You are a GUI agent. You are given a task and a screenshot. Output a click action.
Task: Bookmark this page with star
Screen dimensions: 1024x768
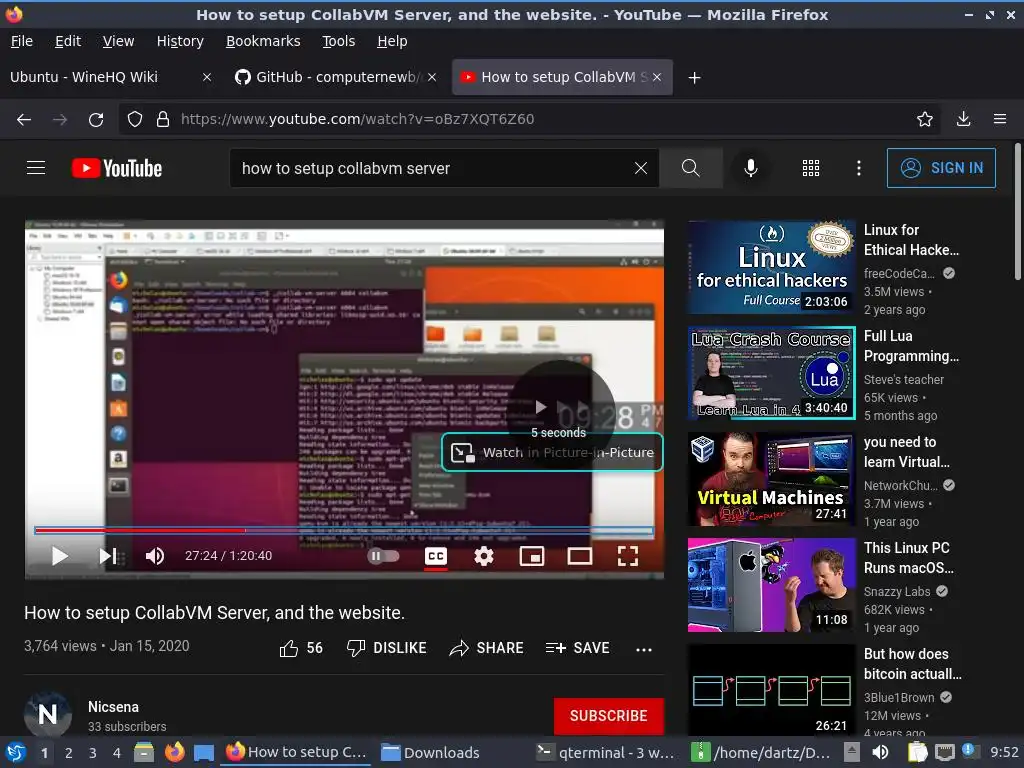[x=924, y=119]
